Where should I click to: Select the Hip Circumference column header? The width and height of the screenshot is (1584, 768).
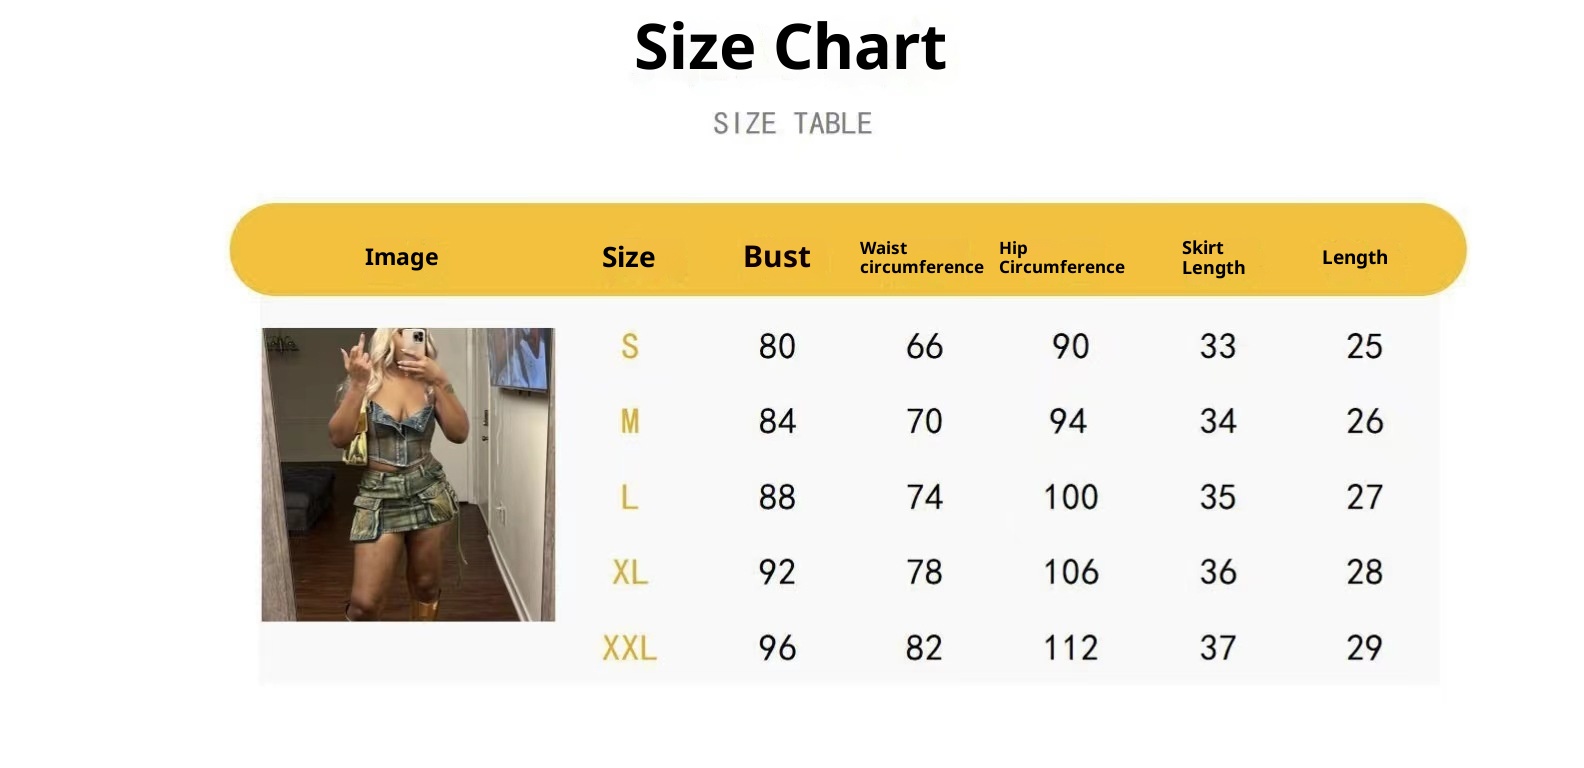(1061, 258)
